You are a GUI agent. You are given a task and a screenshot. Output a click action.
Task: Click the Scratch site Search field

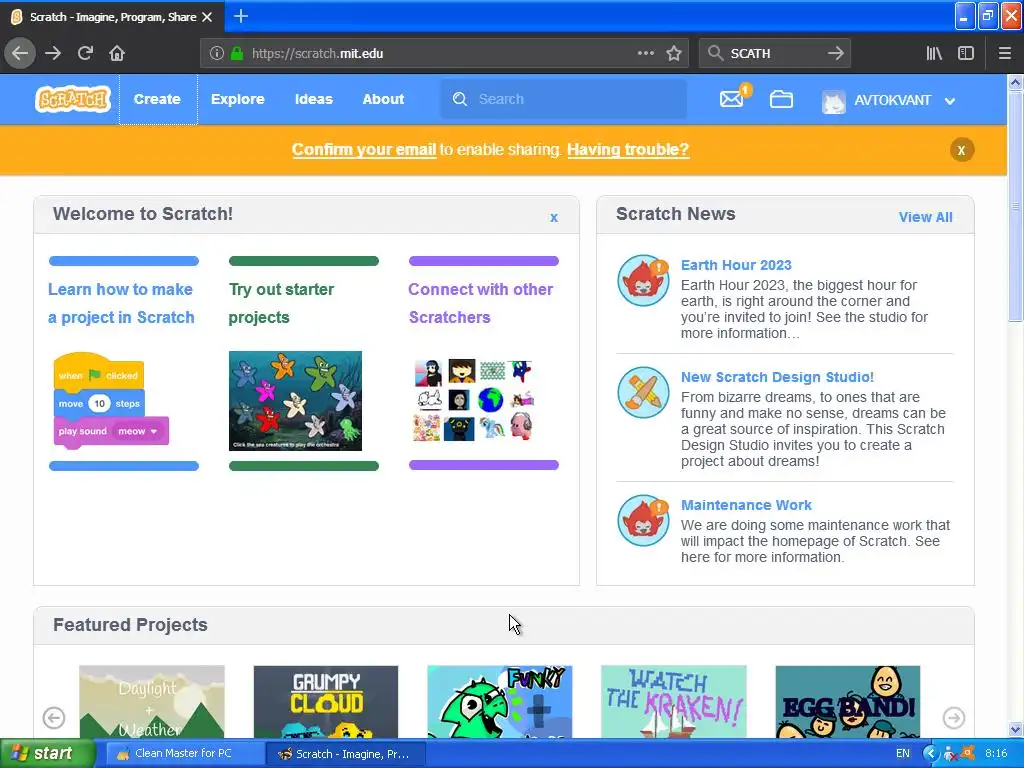pyautogui.click(x=564, y=99)
